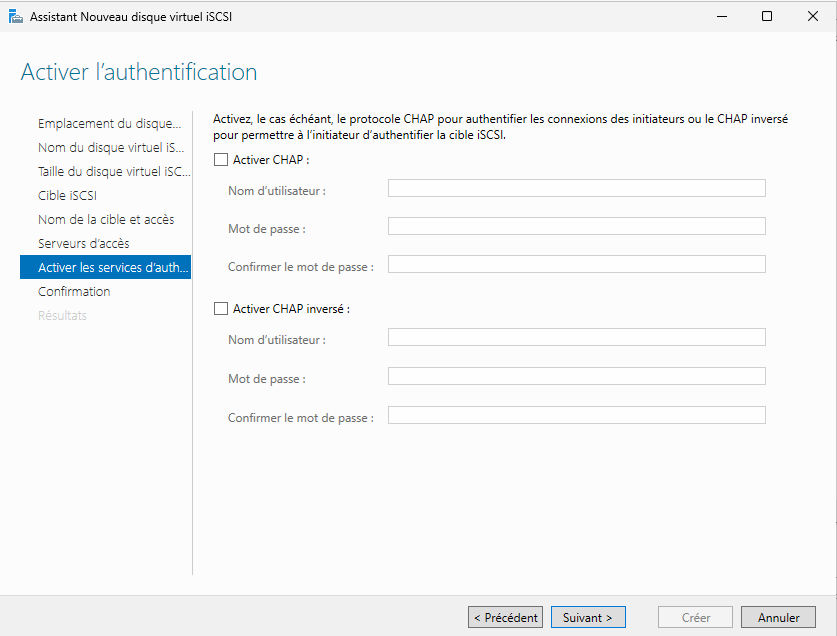Click CHAP Confirmer le mot de passe field

click(x=576, y=264)
